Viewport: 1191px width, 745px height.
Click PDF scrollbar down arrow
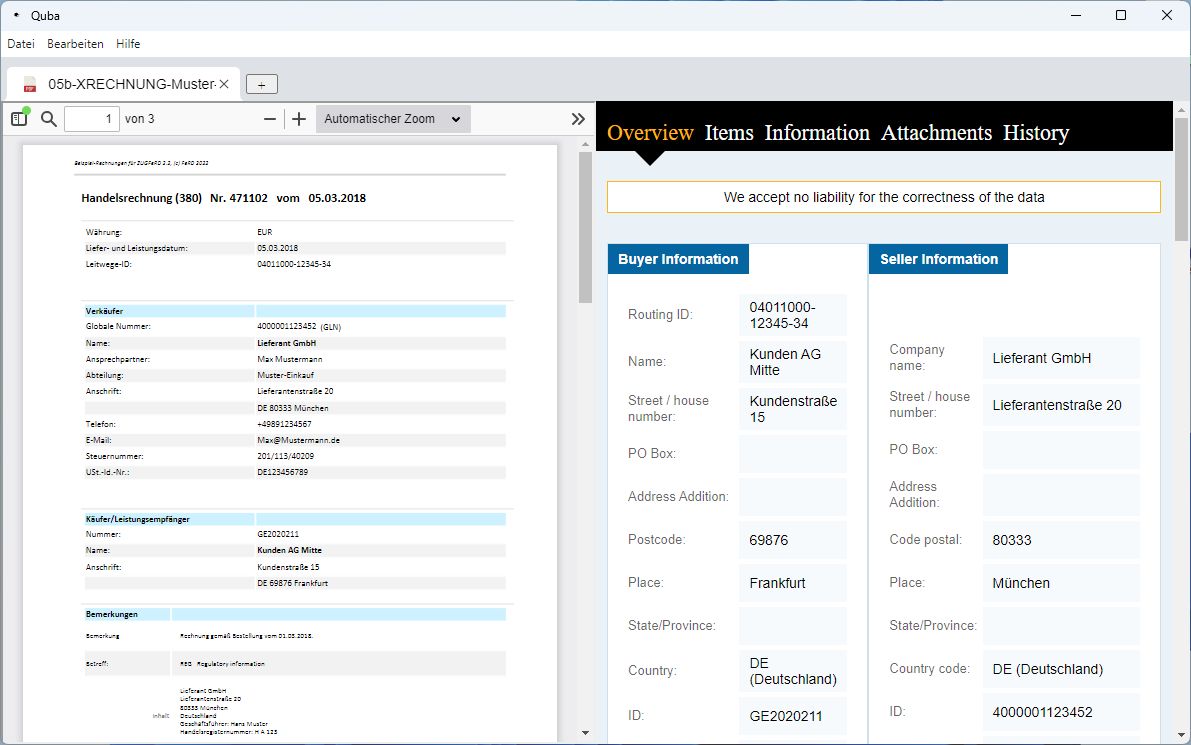[585, 734]
